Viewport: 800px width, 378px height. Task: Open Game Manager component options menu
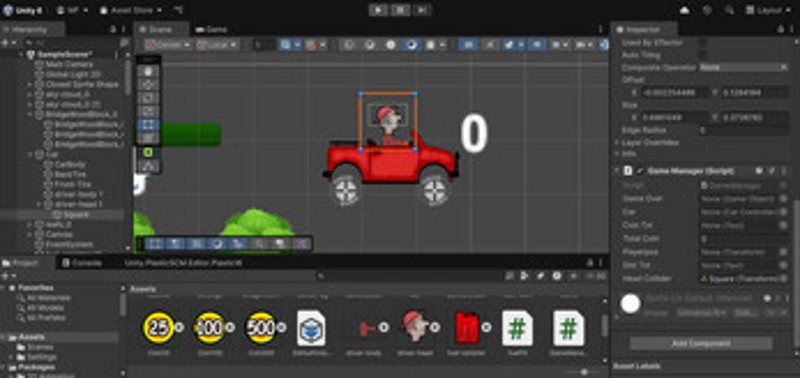tap(784, 171)
